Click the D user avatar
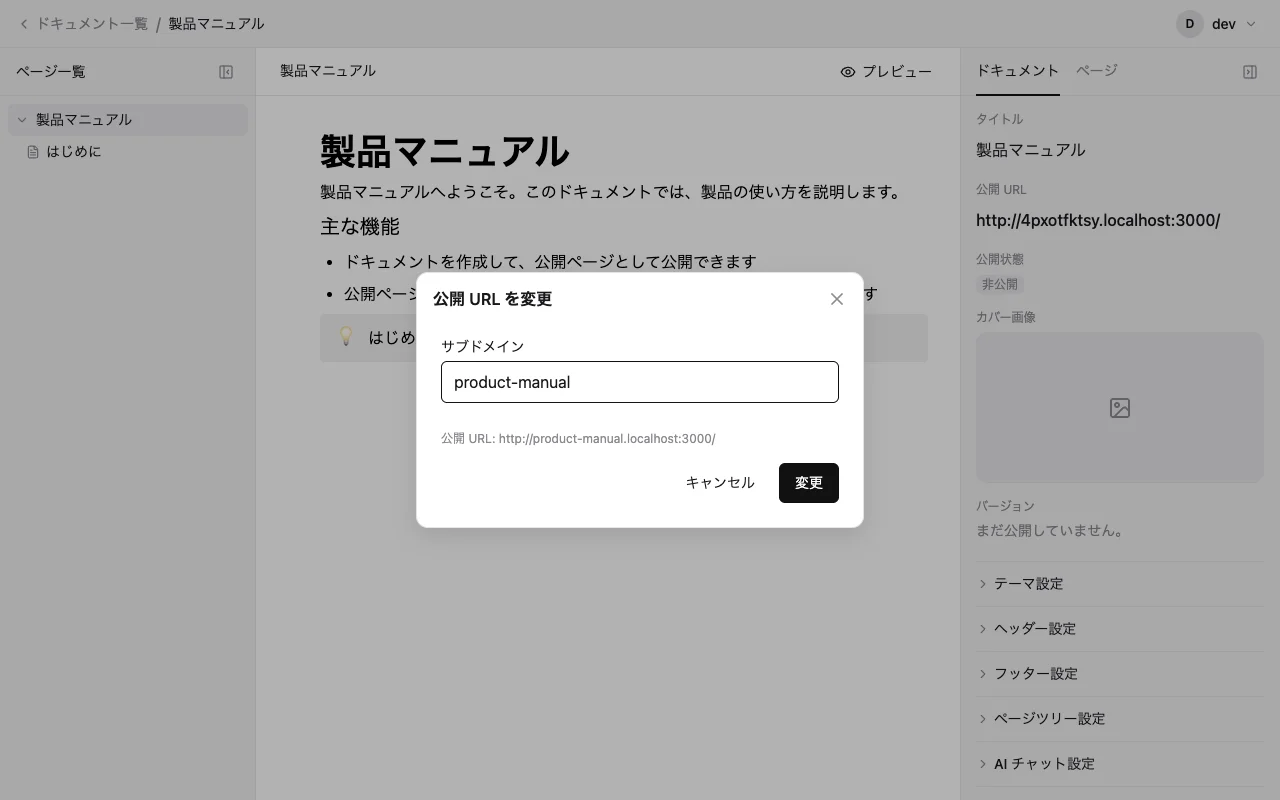 click(x=1190, y=24)
